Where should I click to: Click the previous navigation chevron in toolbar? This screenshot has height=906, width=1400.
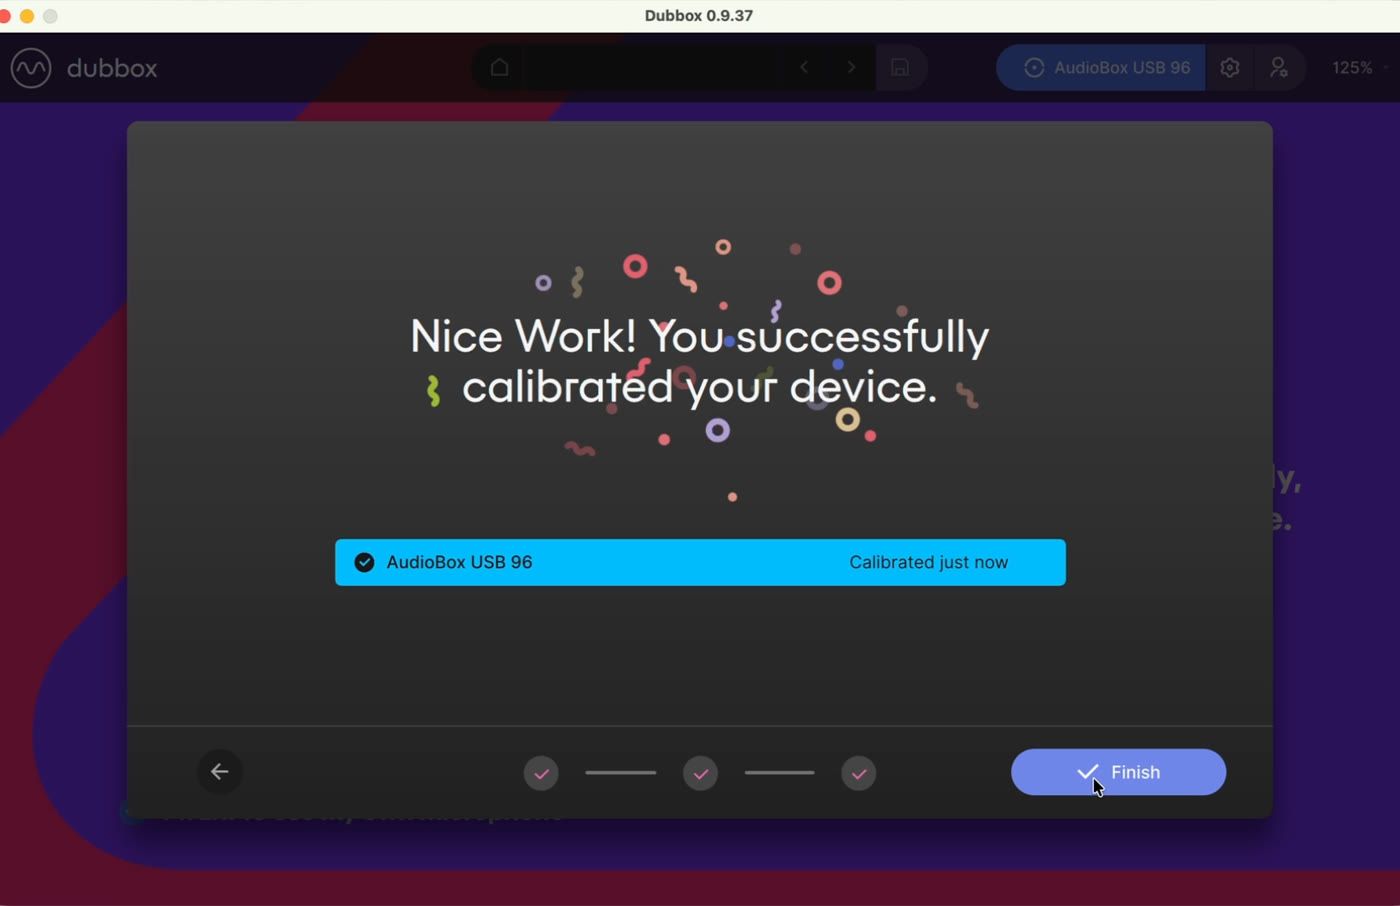[x=804, y=67]
